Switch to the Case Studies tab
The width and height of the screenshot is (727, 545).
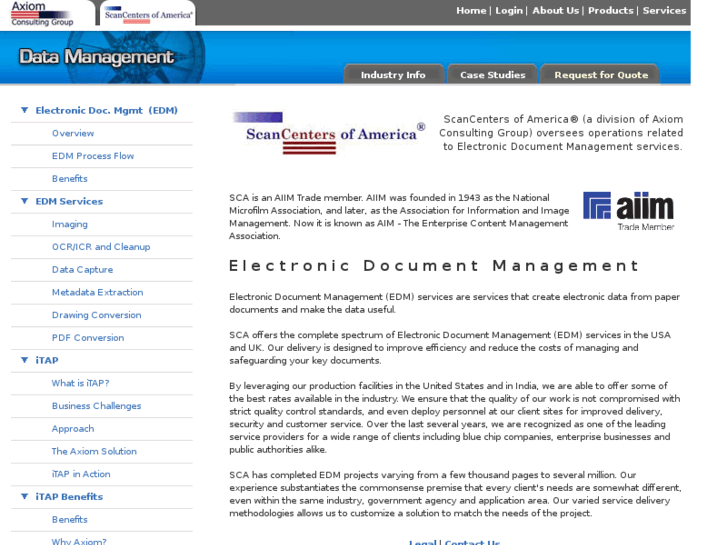click(x=492, y=75)
